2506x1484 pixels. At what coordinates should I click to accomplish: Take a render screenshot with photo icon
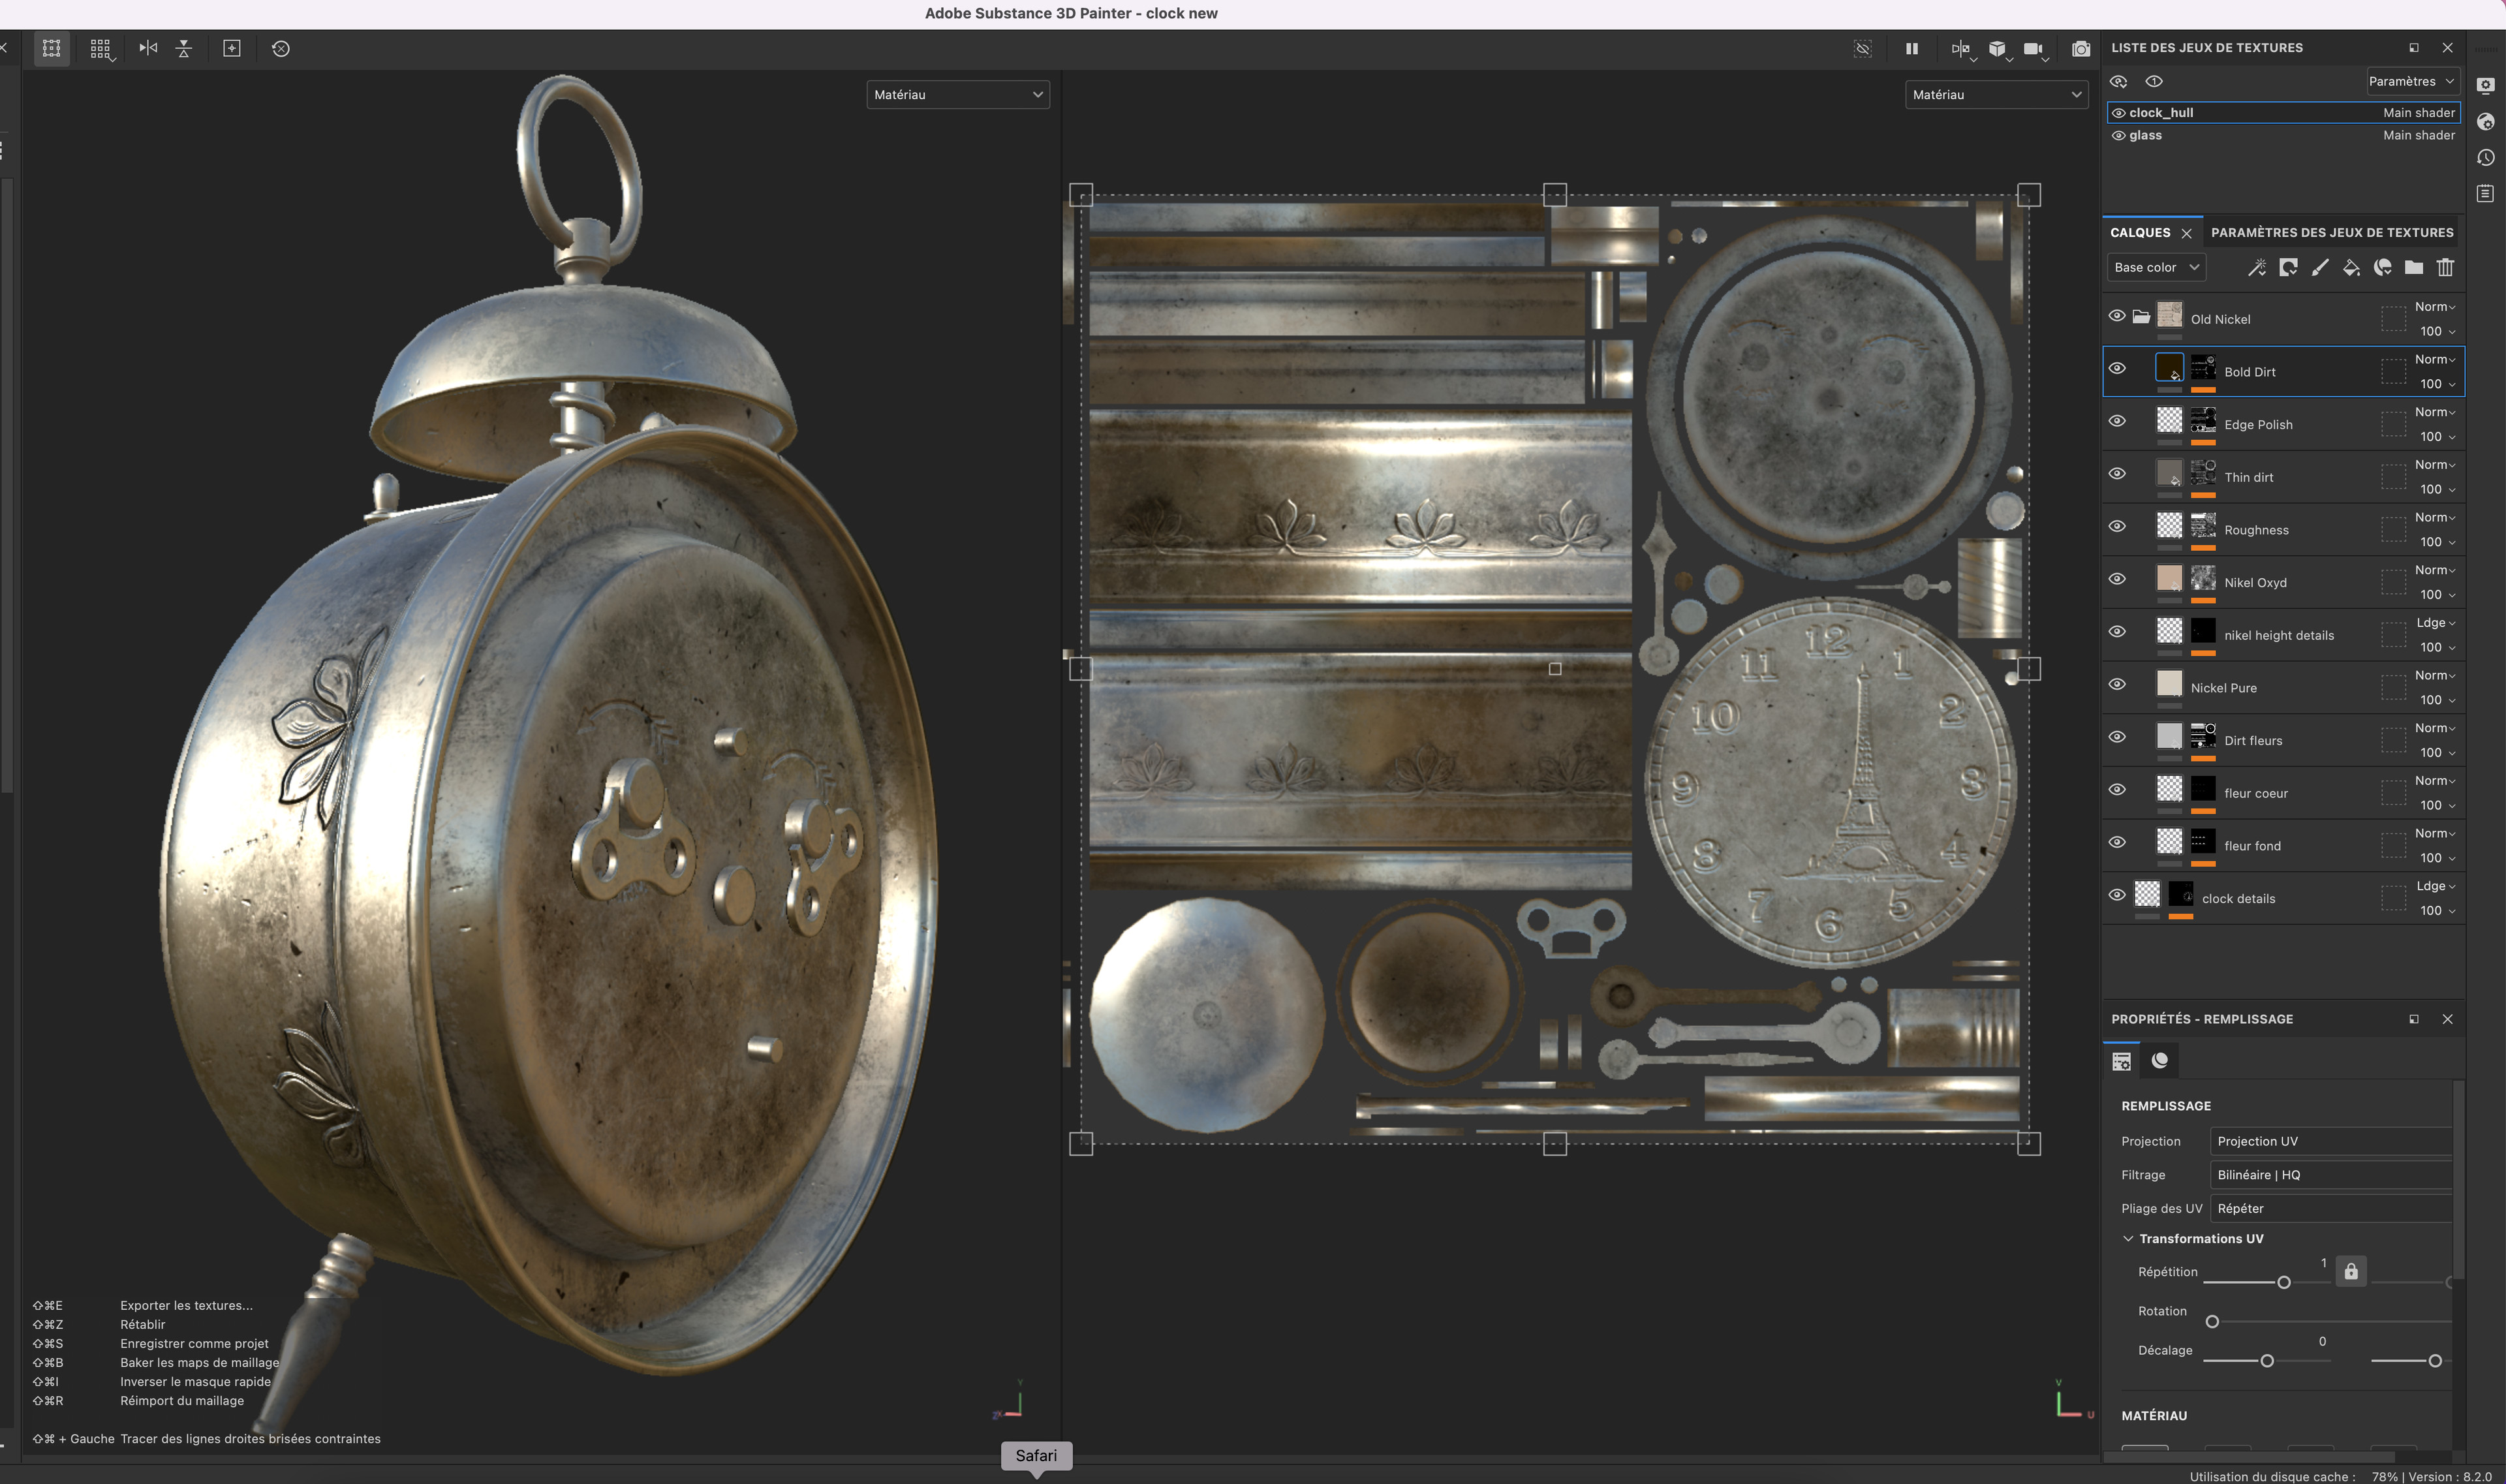click(x=2080, y=48)
